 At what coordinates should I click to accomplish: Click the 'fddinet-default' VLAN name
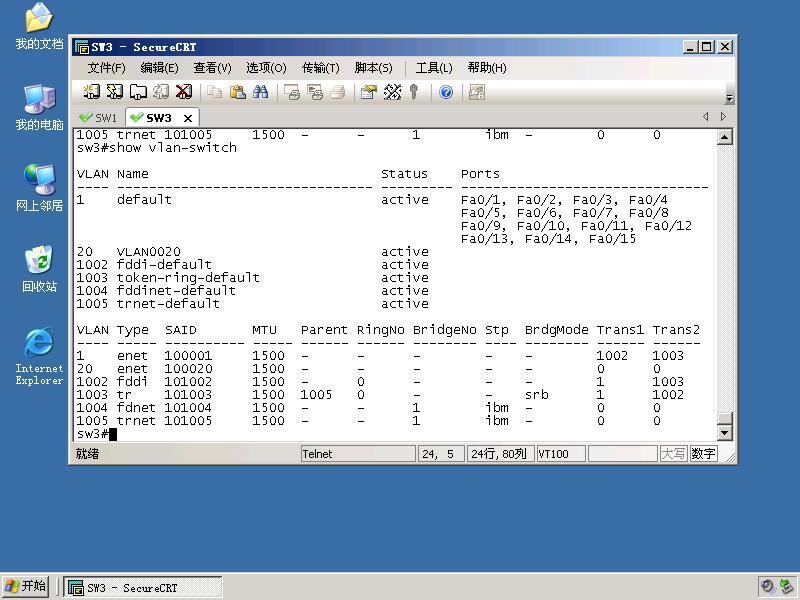click(176, 291)
